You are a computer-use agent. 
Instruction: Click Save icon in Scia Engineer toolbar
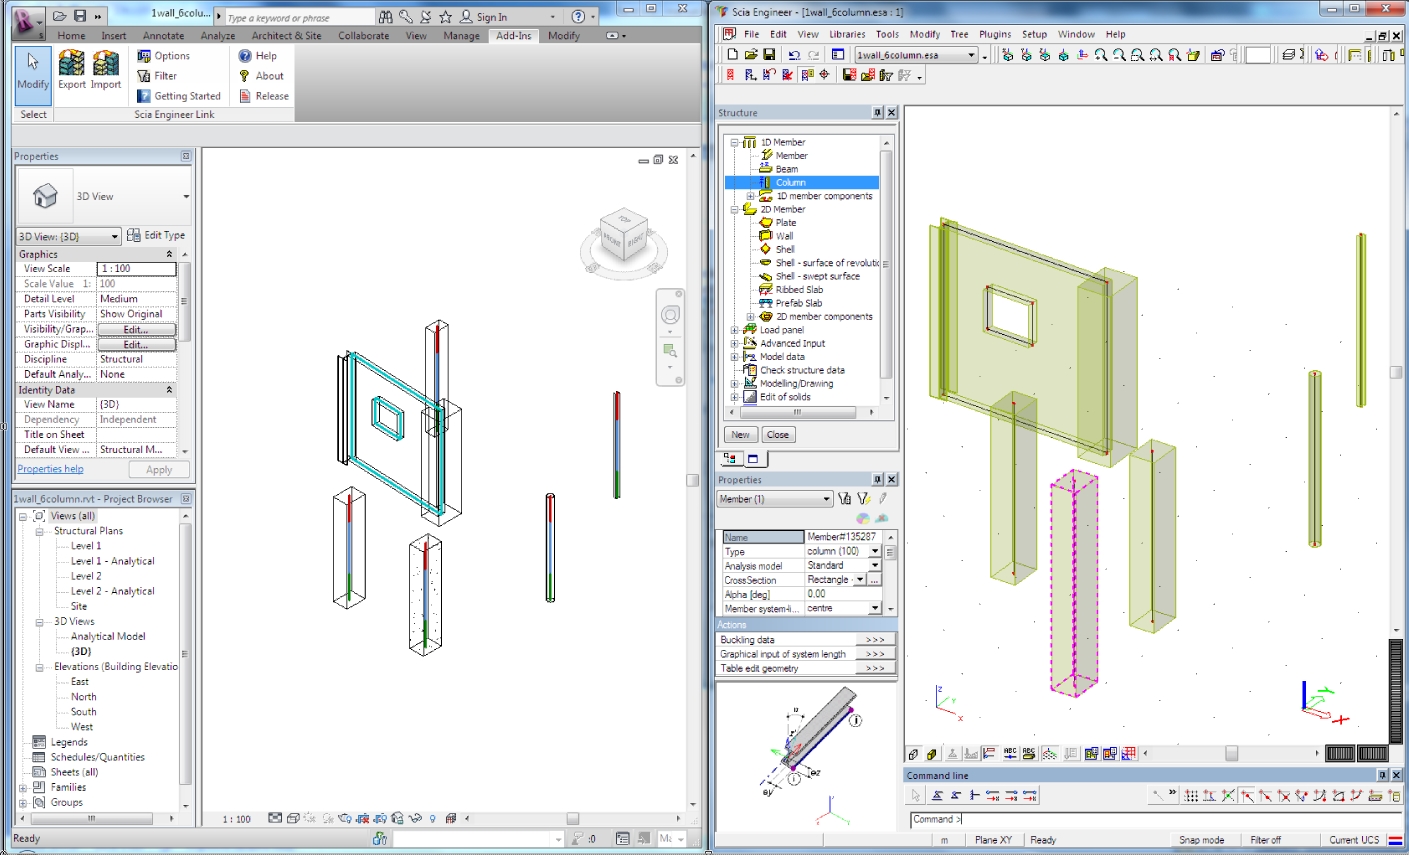click(769, 55)
